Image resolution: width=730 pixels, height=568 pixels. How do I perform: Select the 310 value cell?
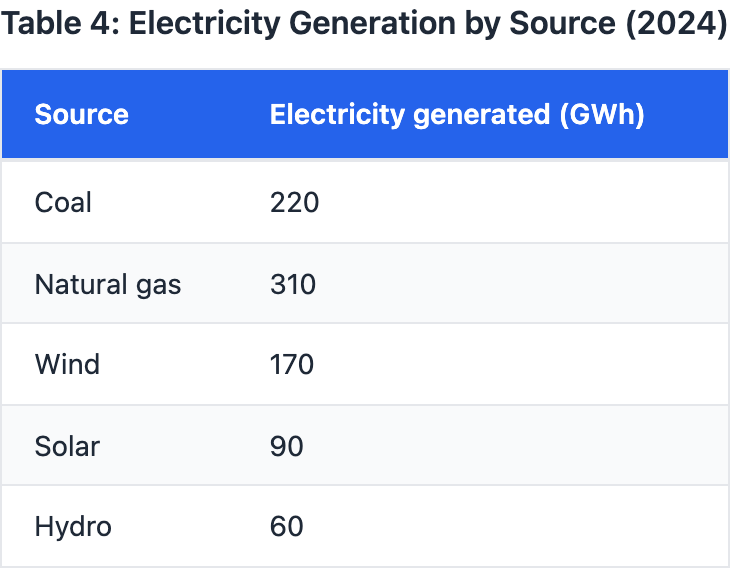293,285
